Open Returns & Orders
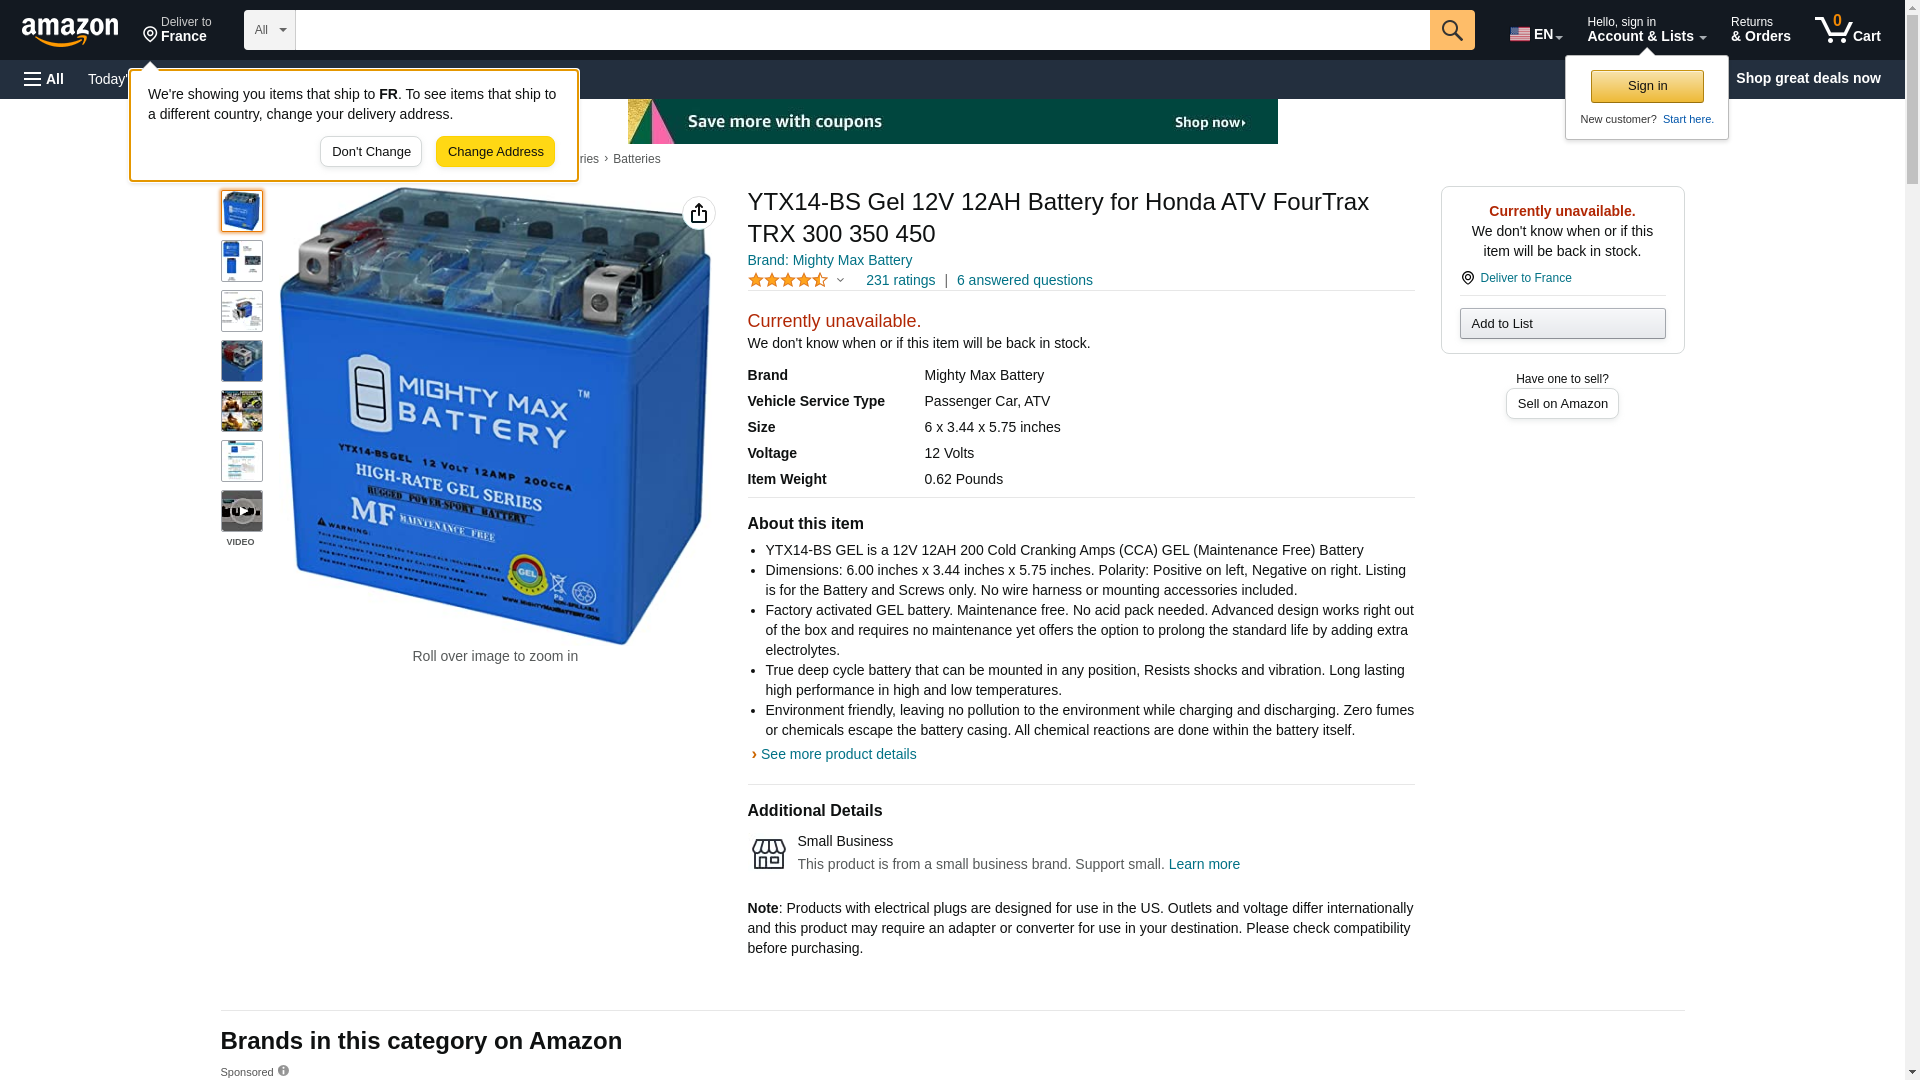The width and height of the screenshot is (1920, 1080). click(1760, 30)
